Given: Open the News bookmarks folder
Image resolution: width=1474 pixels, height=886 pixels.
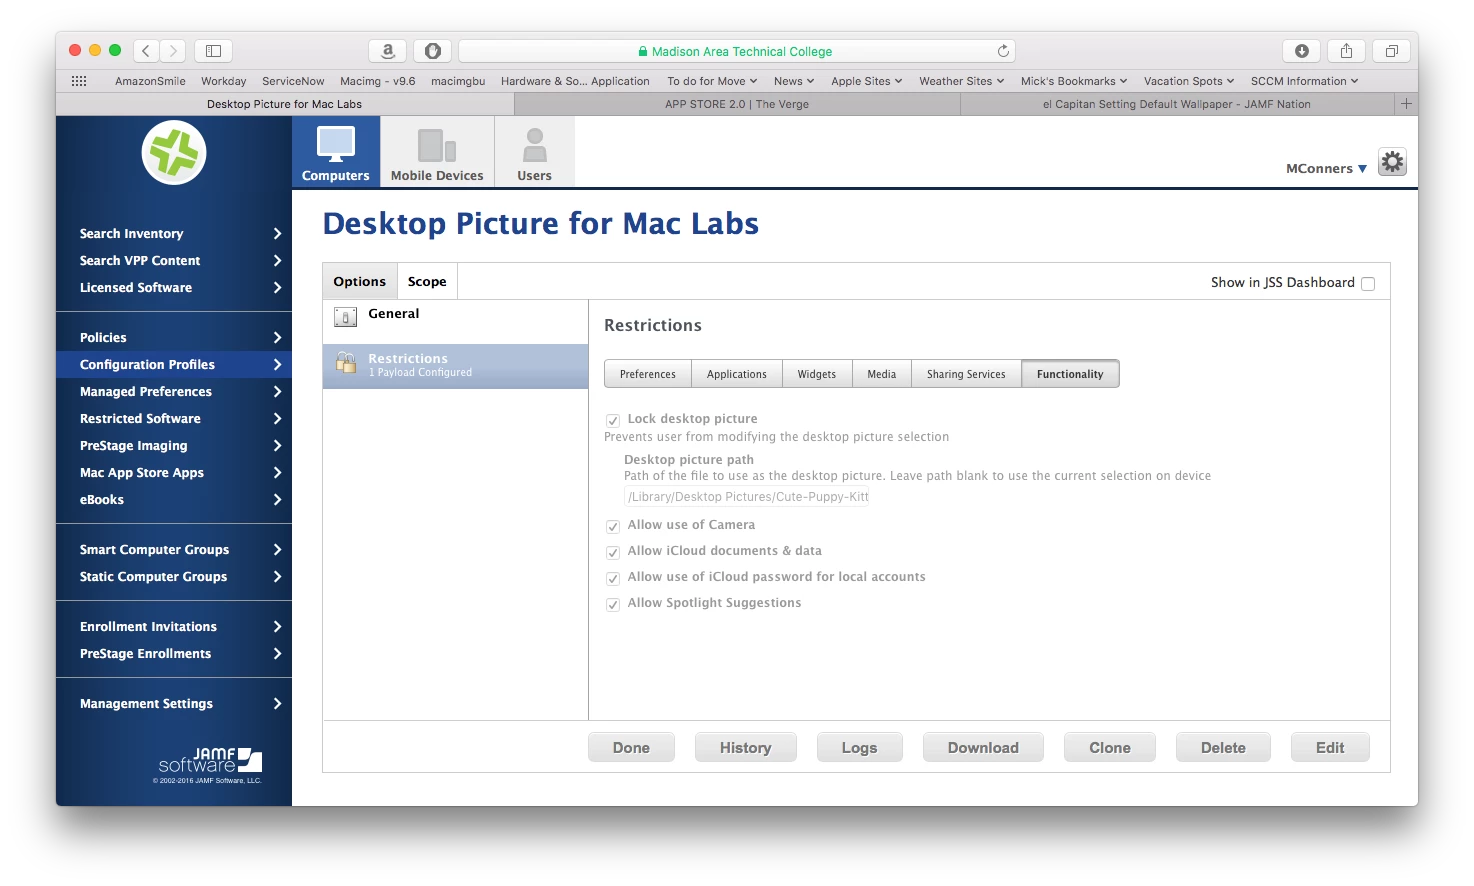Looking at the screenshot, I should [x=794, y=81].
